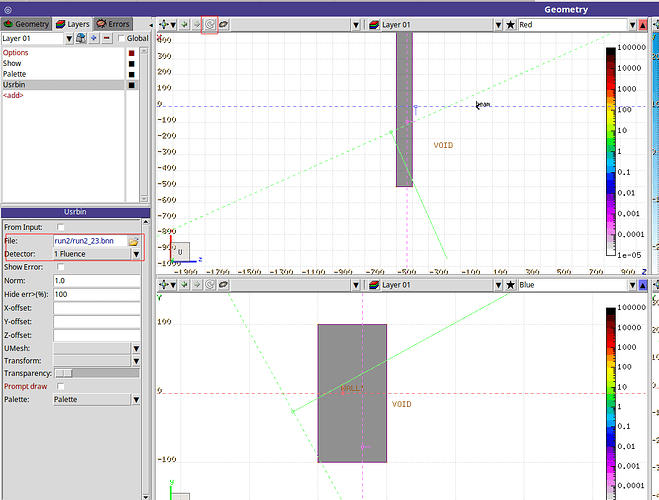Remove layer with the red minus icon
The width and height of the screenshot is (659, 500).
pos(106,39)
